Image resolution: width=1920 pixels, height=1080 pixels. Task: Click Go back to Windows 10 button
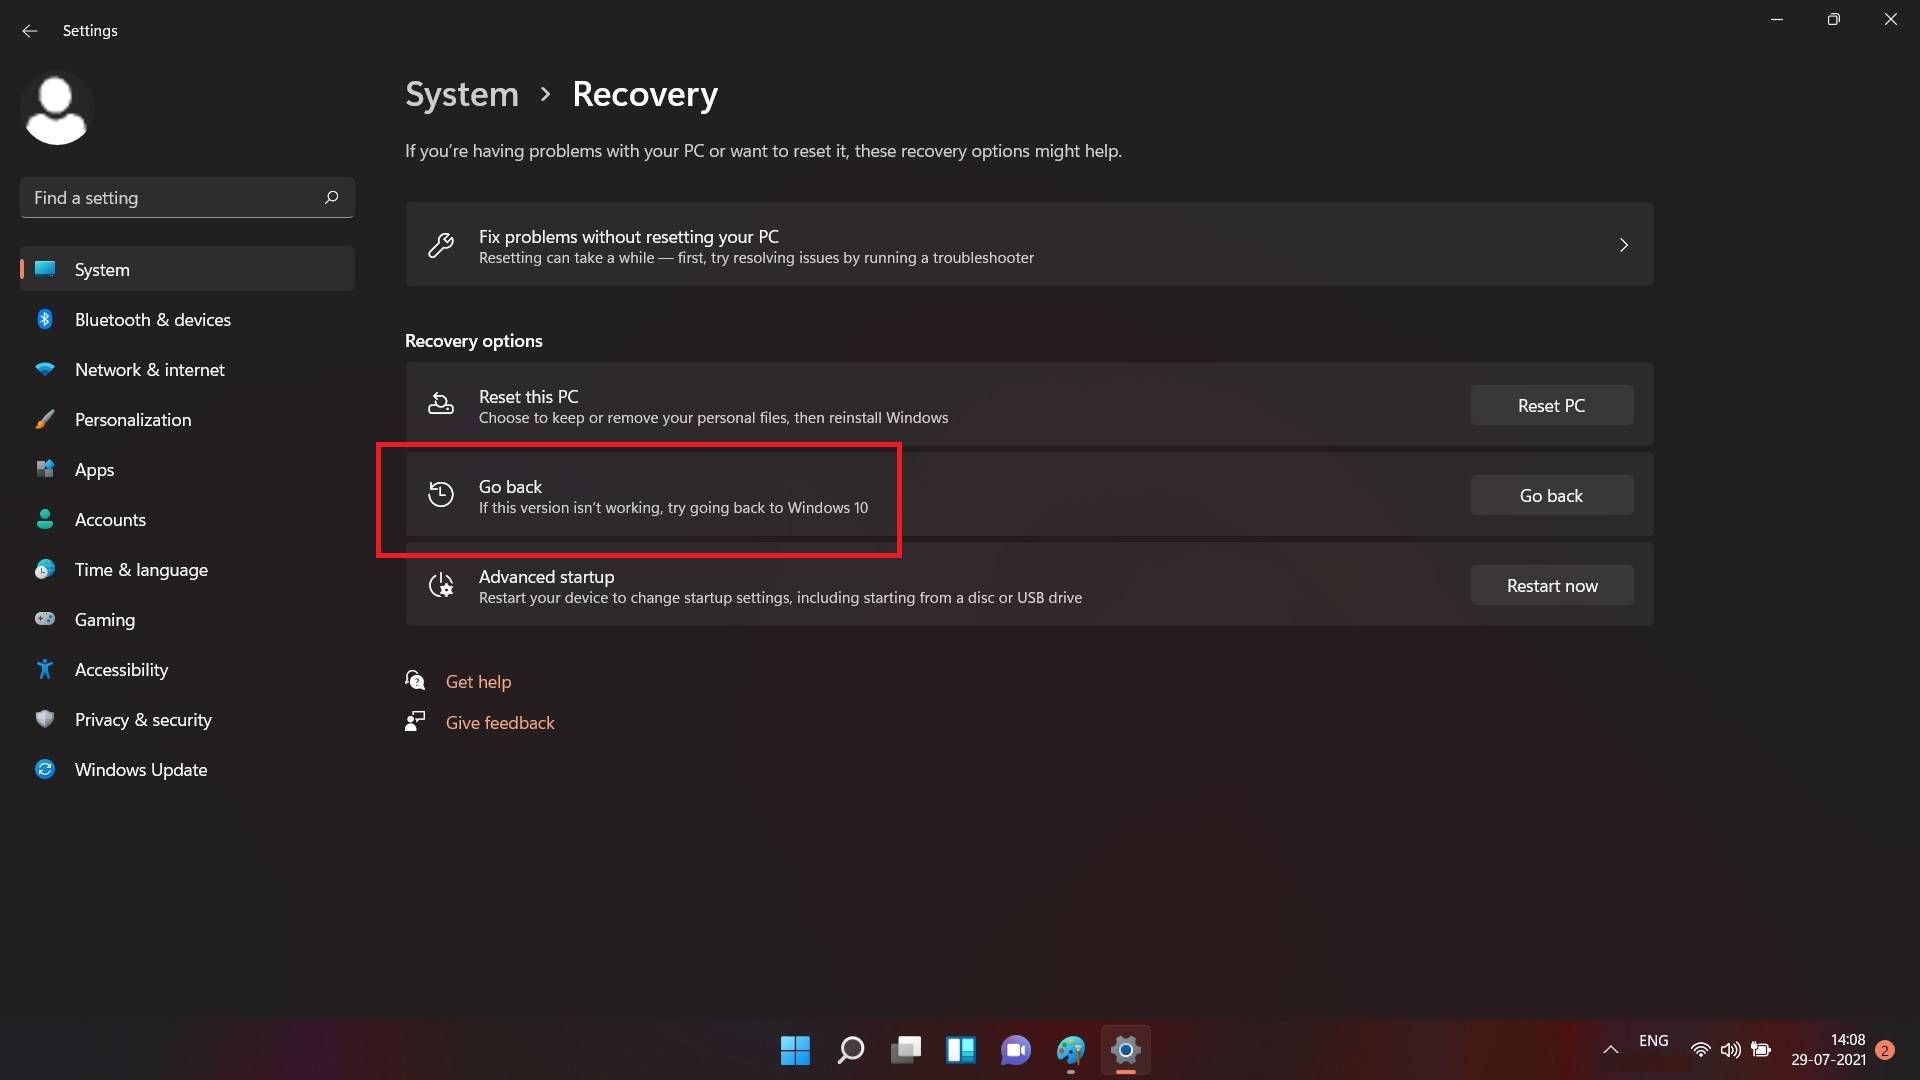[x=1551, y=495]
